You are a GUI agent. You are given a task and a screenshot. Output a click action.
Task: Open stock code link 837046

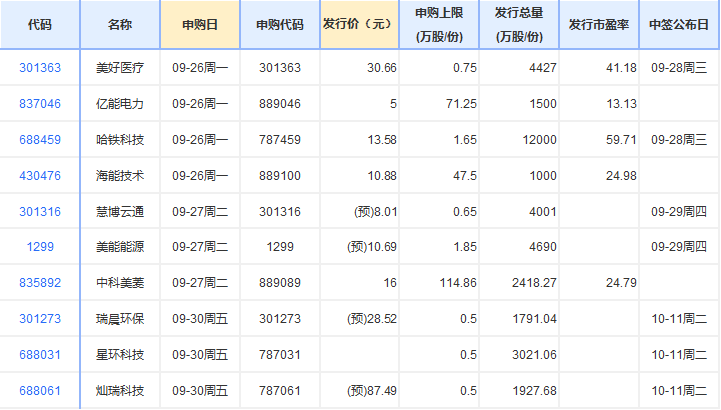40,103
